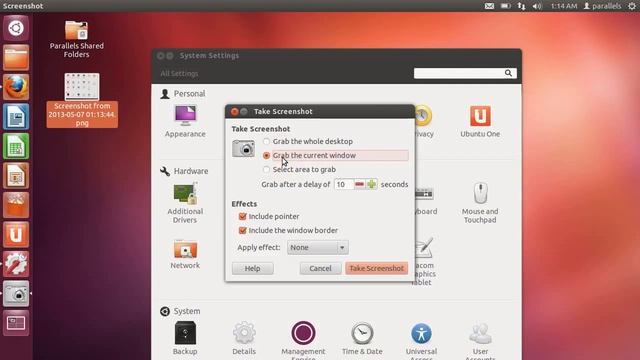Decrease delay with the minus button
Viewport: 640px width, 360px height.
tap(359, 184)
